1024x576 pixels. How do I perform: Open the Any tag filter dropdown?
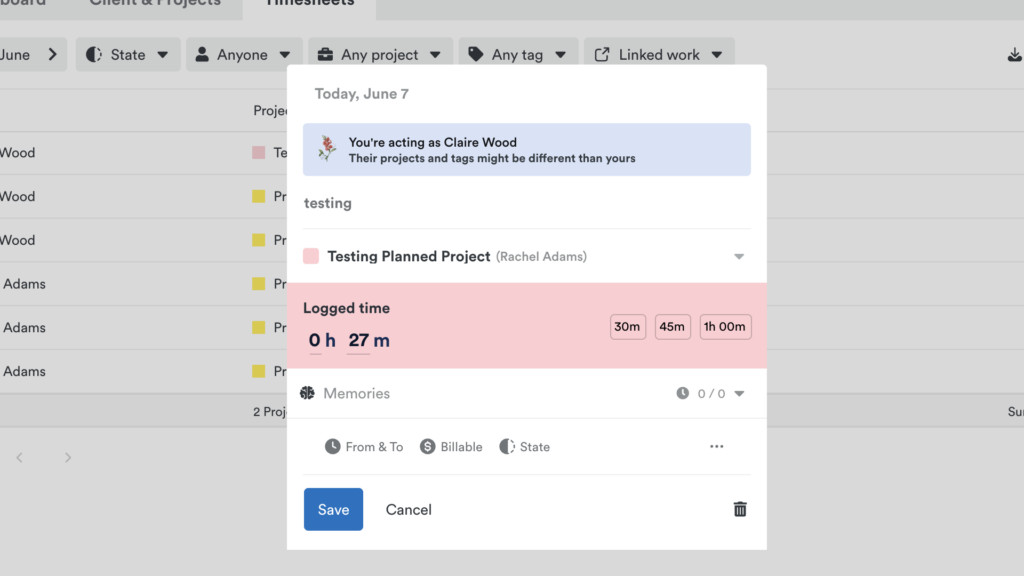[518, 55]
